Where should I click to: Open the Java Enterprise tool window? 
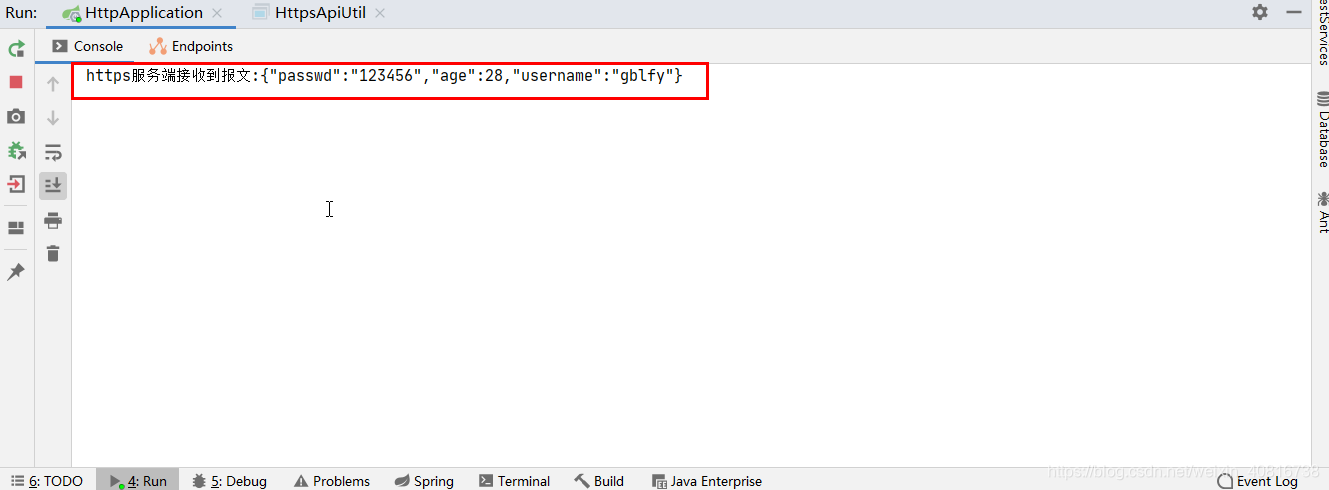tap(706, 481)
